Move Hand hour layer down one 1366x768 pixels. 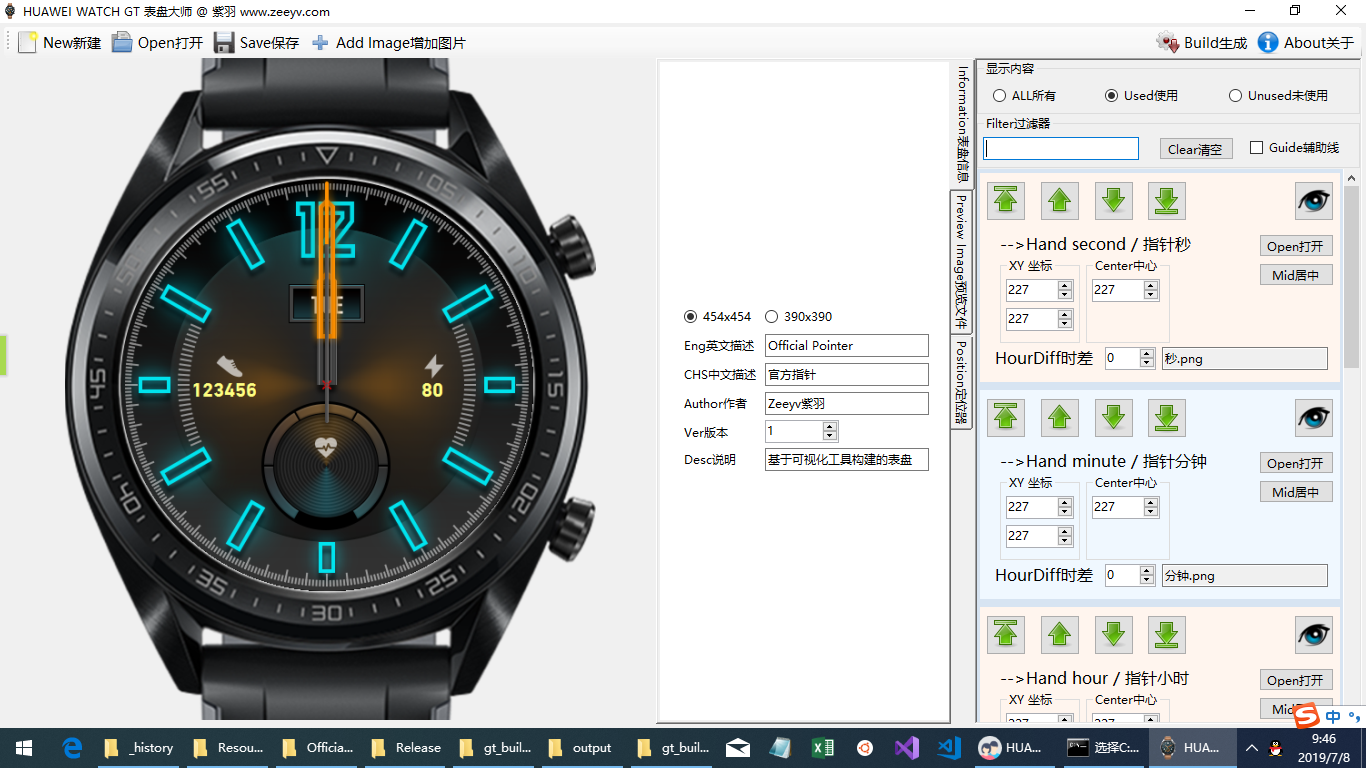pyautogui.click(x=1114, y=635)
